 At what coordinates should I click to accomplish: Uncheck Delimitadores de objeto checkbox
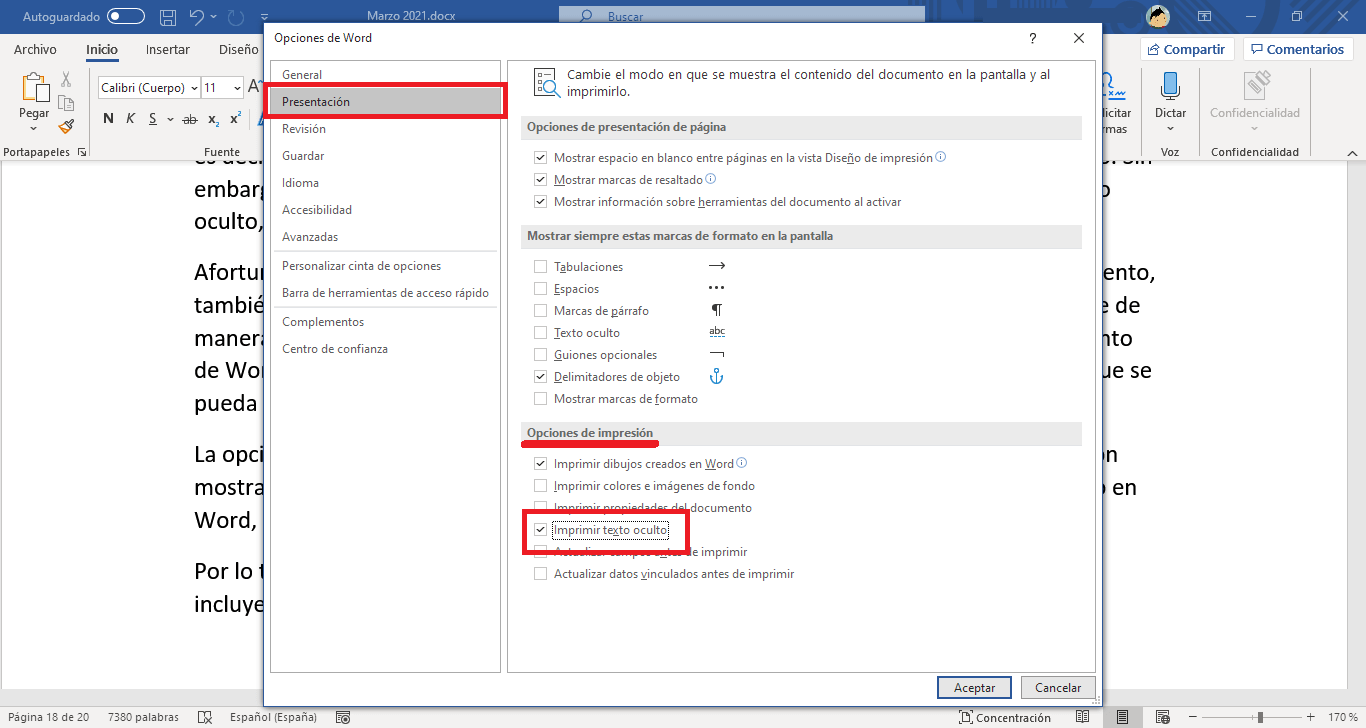(541, 377)
